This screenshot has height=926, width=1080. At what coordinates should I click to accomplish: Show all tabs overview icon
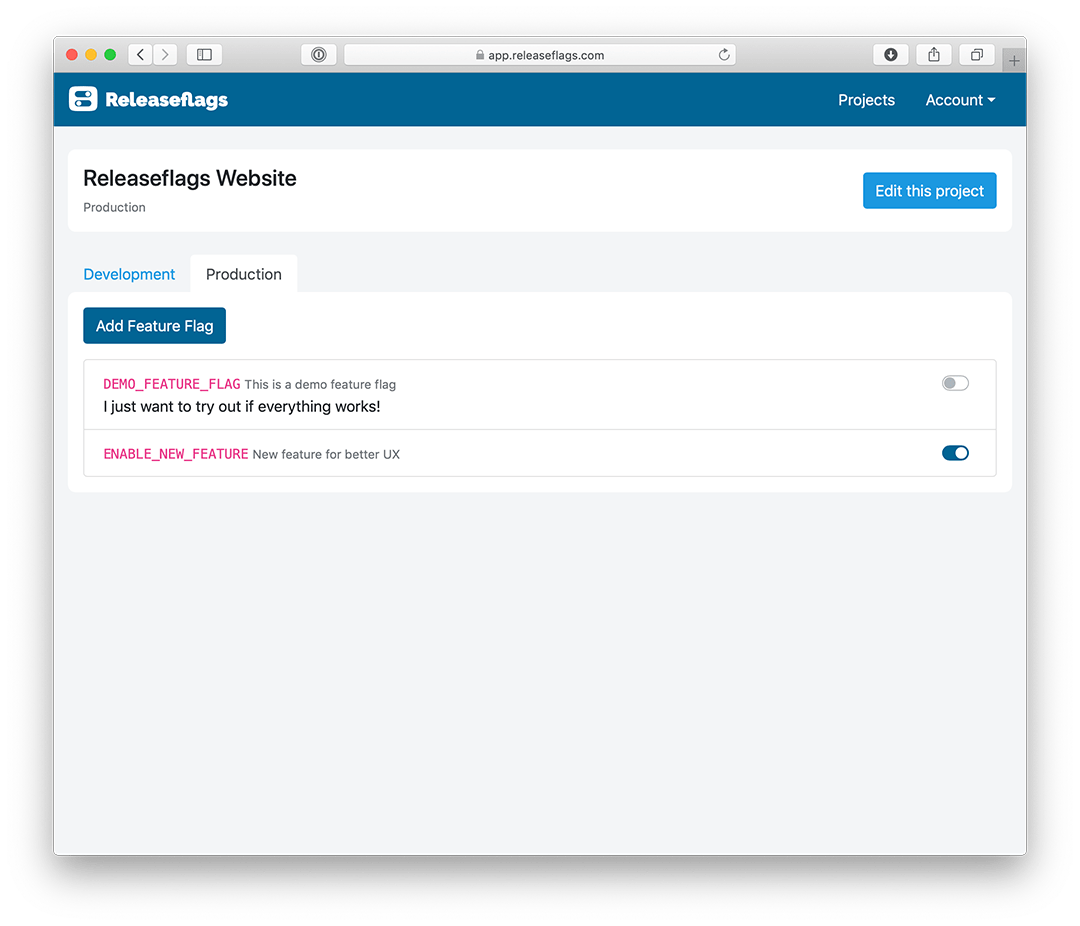(x=977, y=54)
